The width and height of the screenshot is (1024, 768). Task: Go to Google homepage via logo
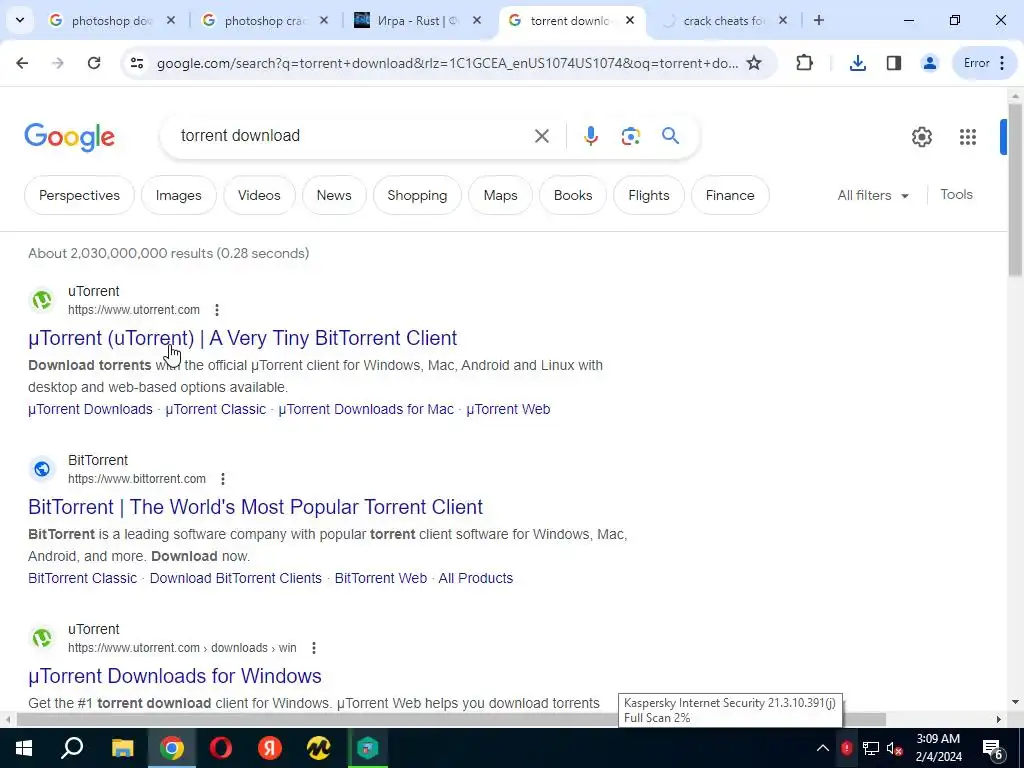(x=70, y=136)
